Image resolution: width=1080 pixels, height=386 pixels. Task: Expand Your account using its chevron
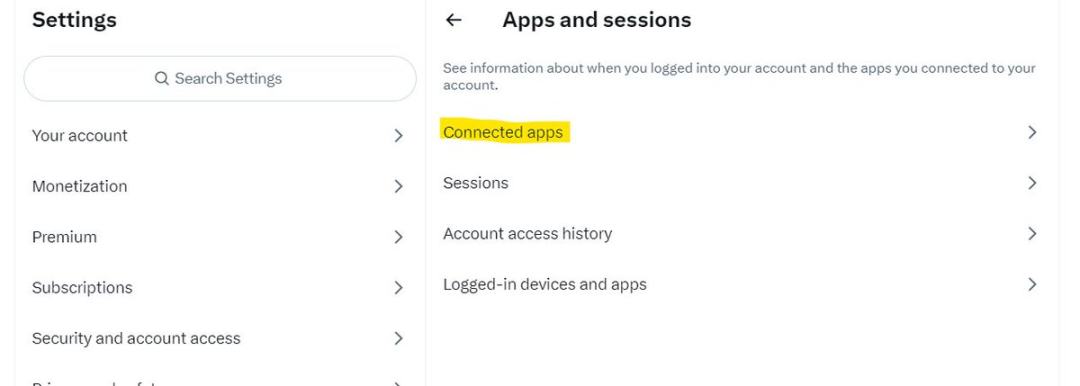(398, 136)
